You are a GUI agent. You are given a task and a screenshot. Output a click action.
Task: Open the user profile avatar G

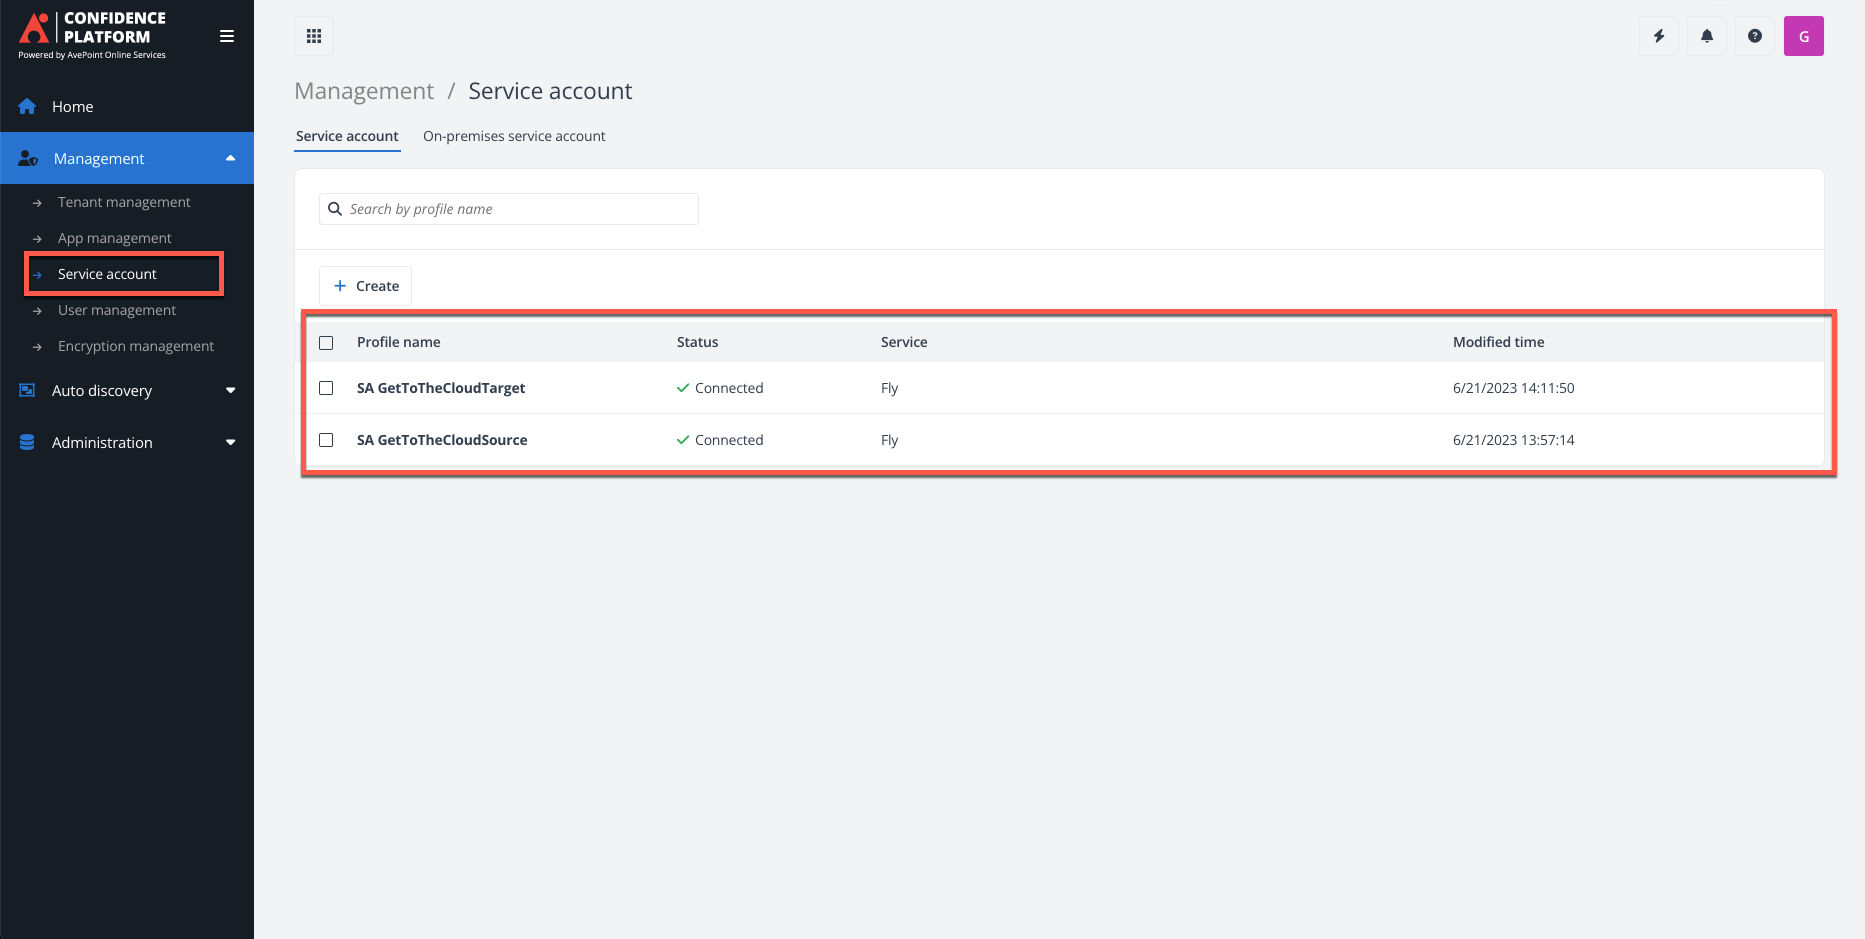click(x=1804, y=35)
